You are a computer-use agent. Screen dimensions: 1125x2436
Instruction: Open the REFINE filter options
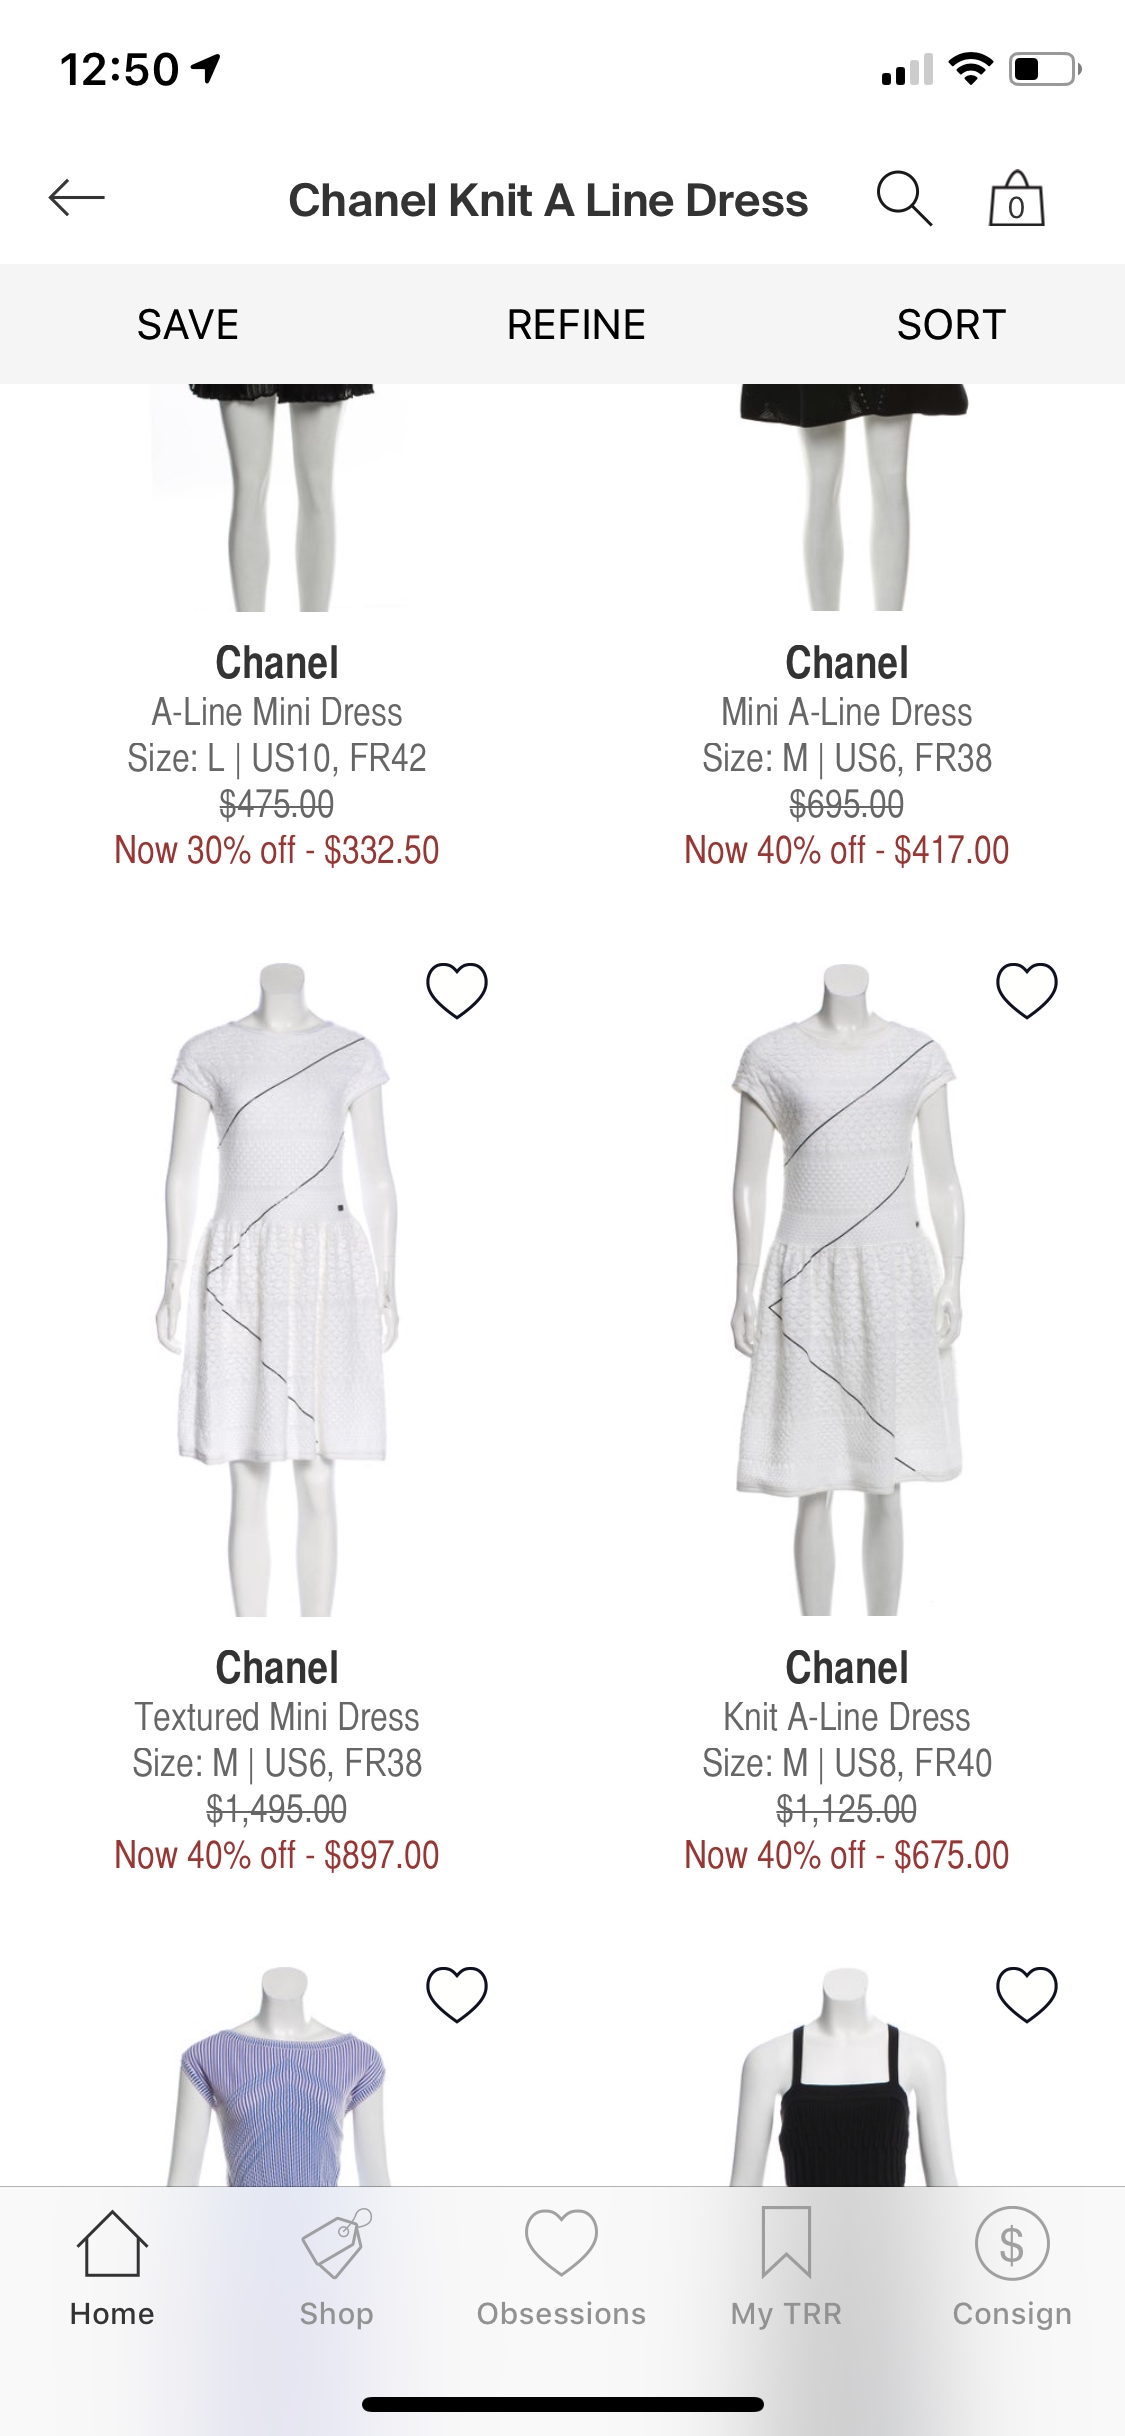[576, 325]
